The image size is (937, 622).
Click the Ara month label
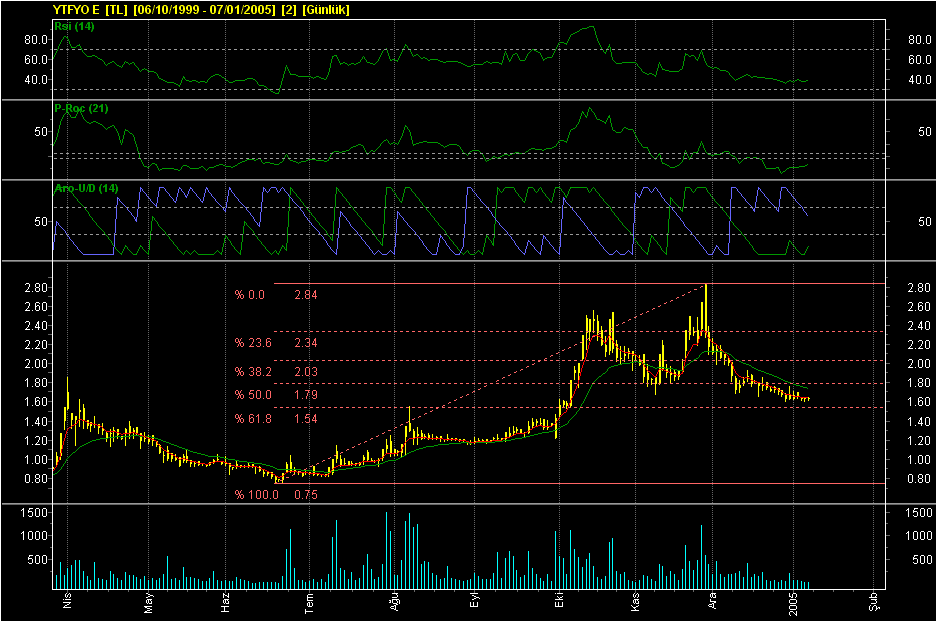712,601
